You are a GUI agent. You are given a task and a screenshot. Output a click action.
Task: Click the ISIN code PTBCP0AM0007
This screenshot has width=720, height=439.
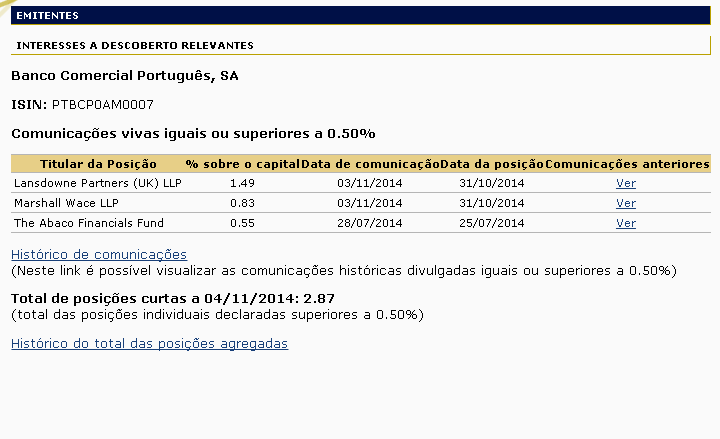coord(103,105)
